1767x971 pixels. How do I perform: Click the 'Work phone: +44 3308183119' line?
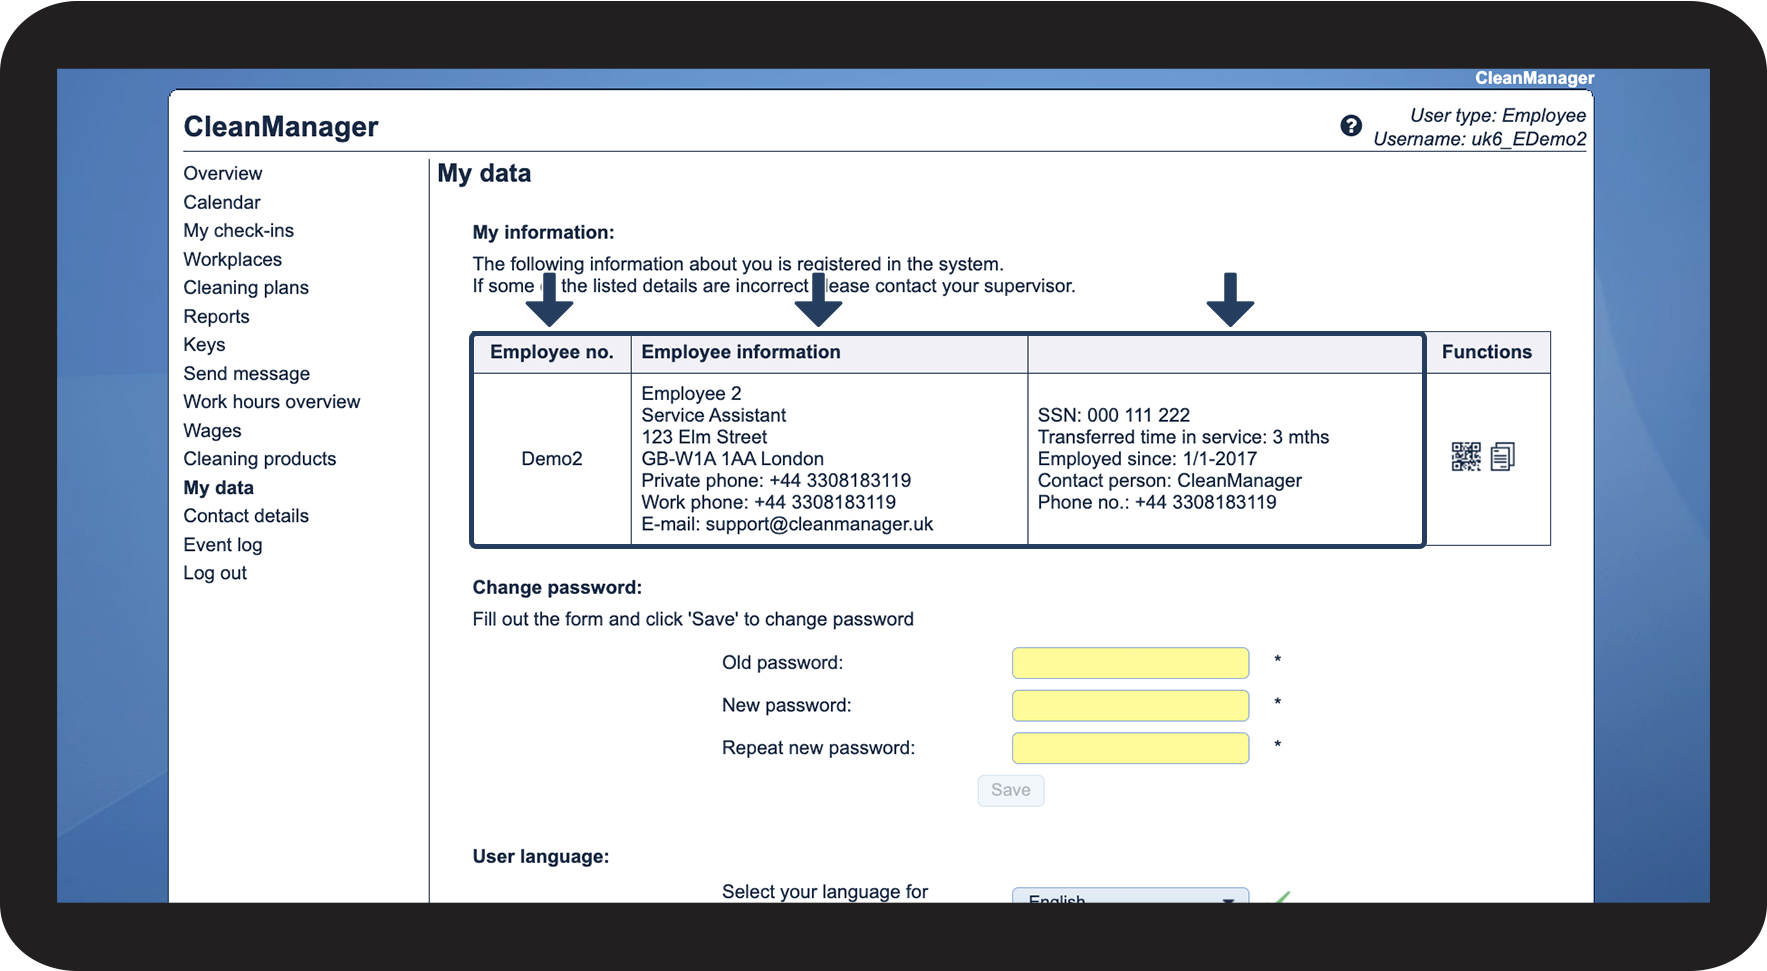tap(769, 502)
